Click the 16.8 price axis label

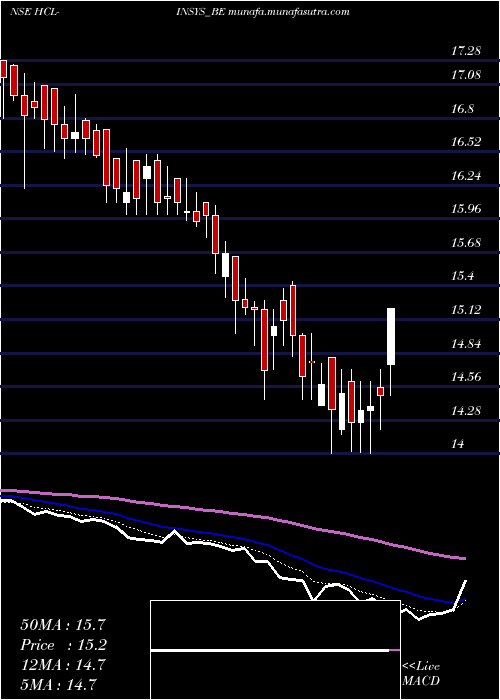point(462,109)
